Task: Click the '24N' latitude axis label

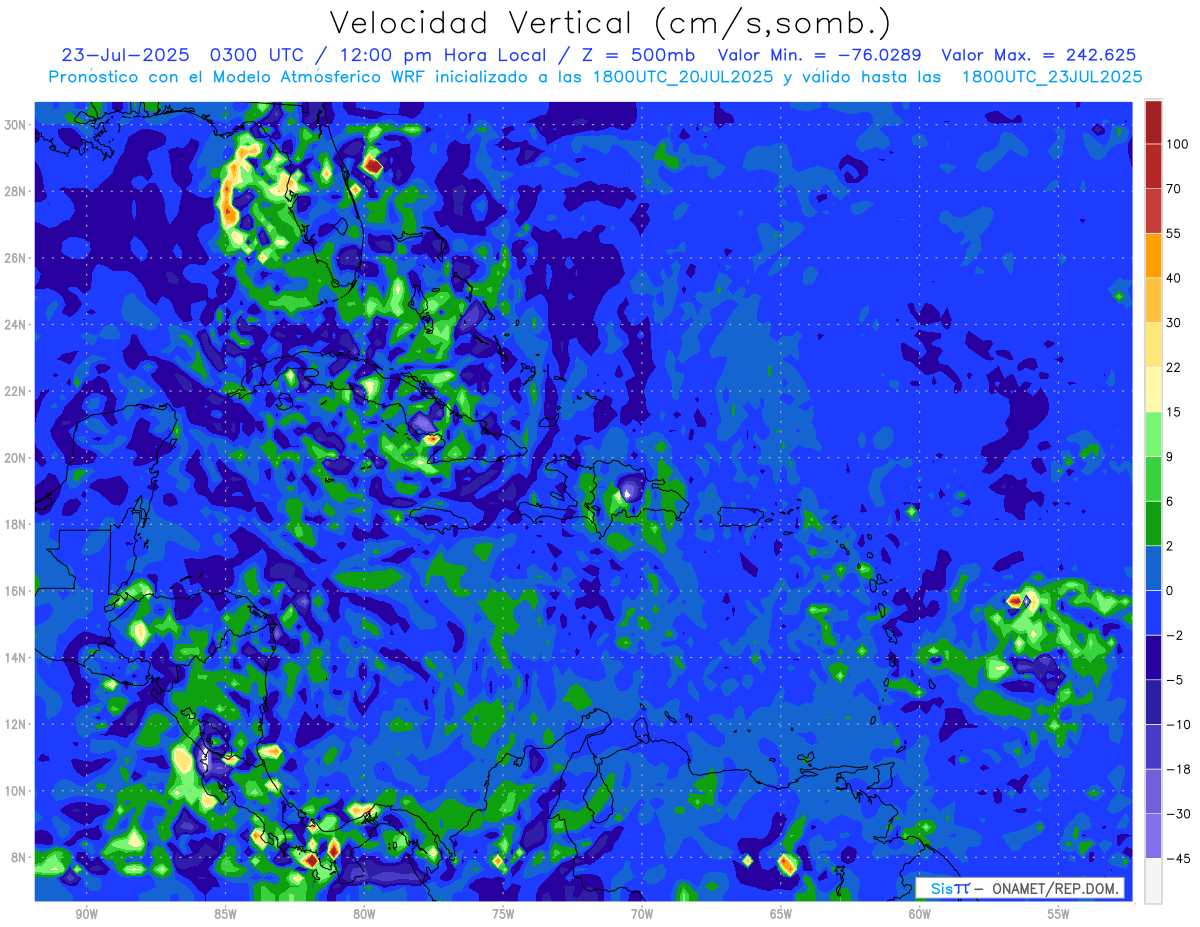Action: pos(15,325)
